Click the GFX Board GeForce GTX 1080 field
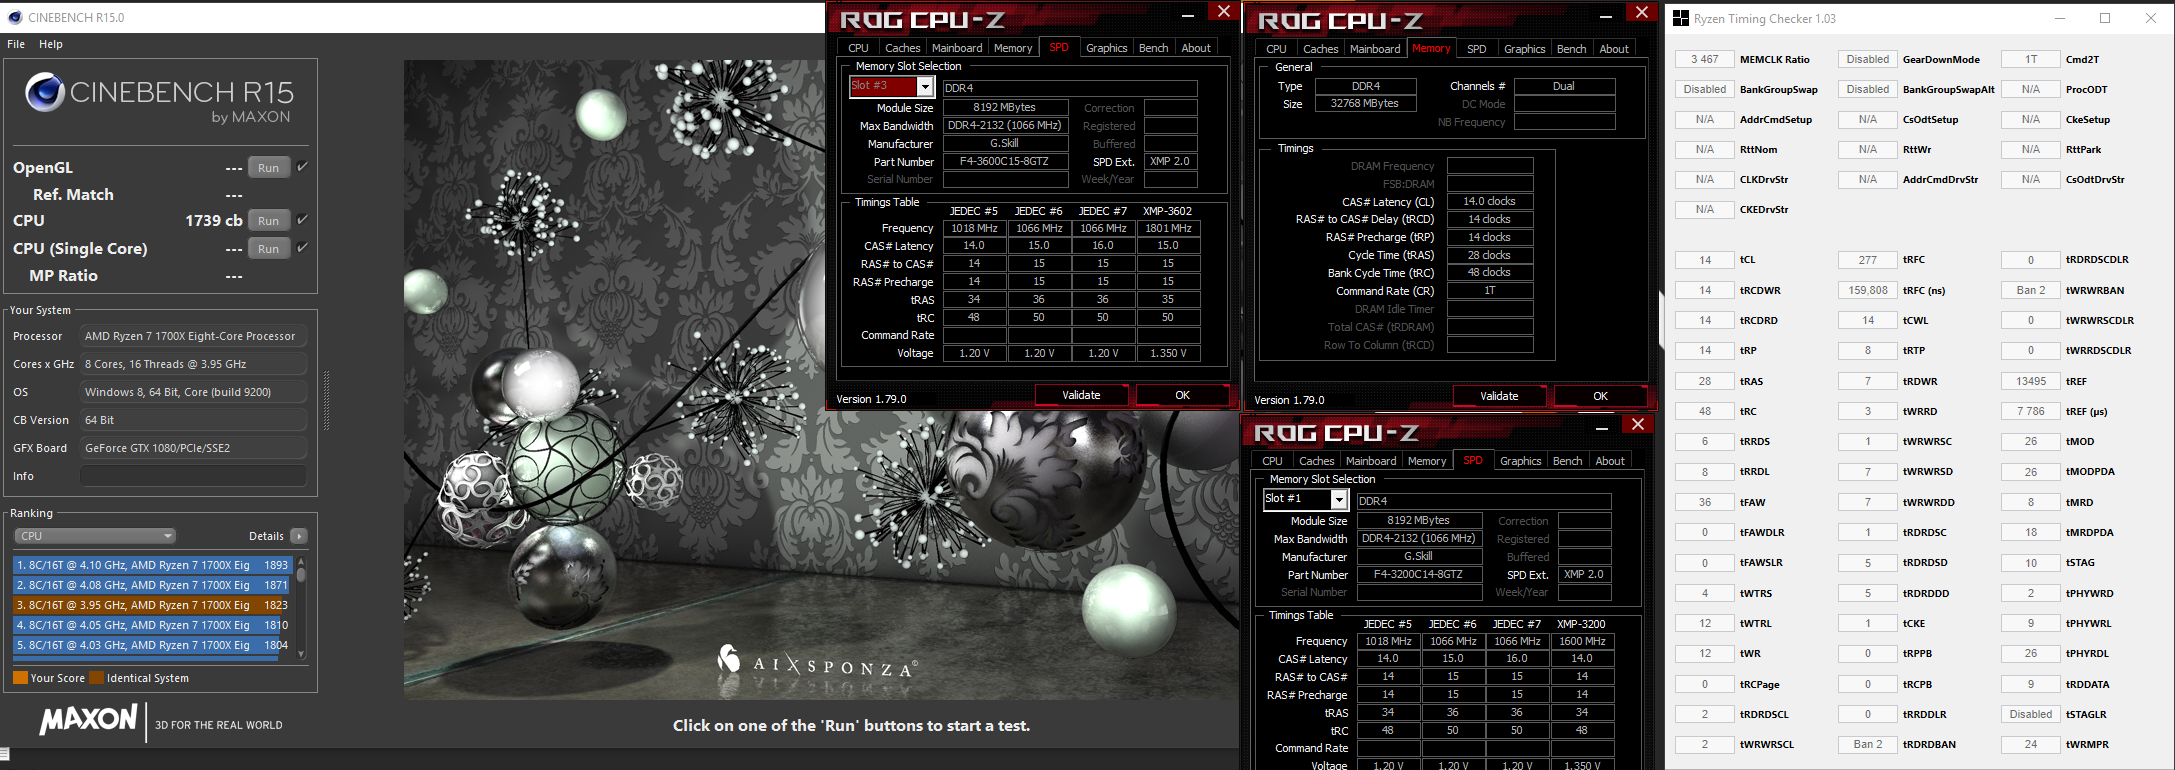The image size is (2175, 770). (x=193, y=448)
